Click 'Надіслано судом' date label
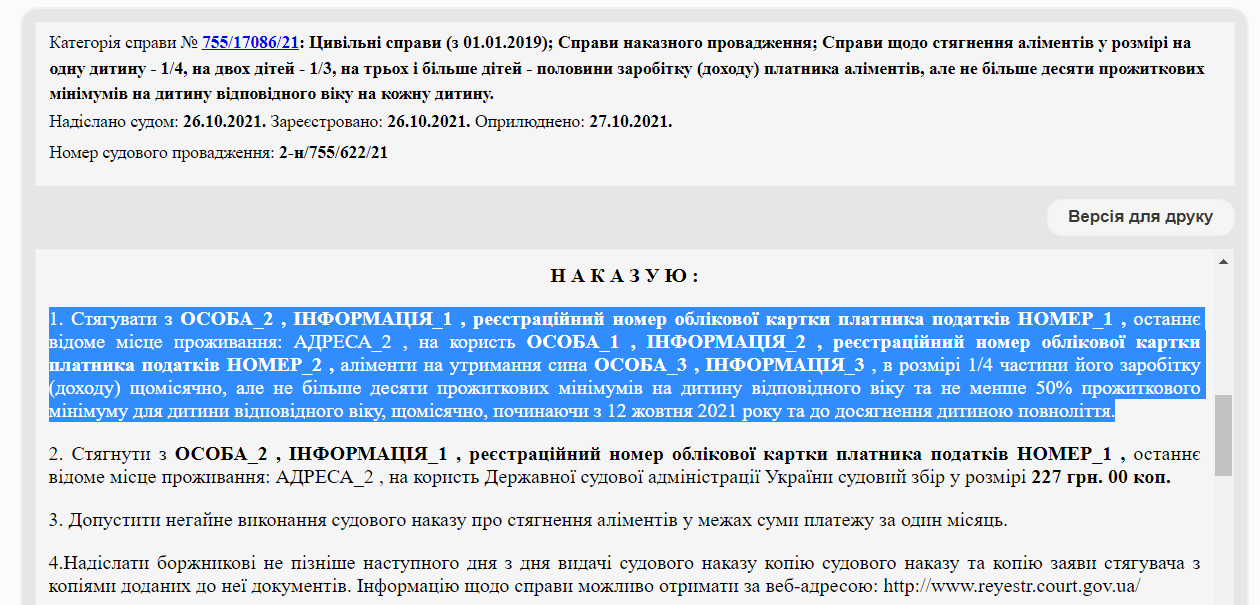1260x605 pixels. [x=113, y=122]
